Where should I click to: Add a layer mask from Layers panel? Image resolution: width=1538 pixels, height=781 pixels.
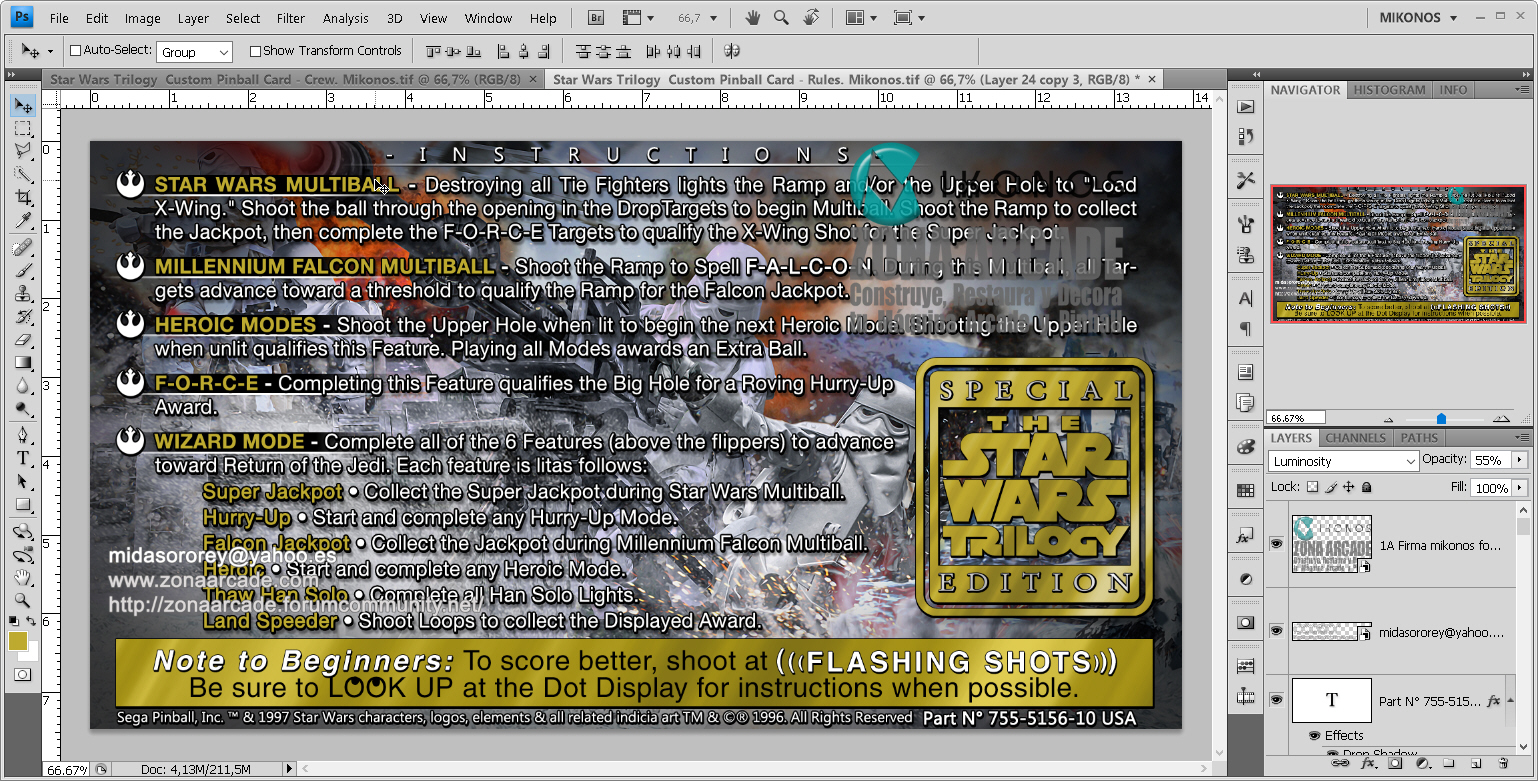click(x=1395, y=764)
